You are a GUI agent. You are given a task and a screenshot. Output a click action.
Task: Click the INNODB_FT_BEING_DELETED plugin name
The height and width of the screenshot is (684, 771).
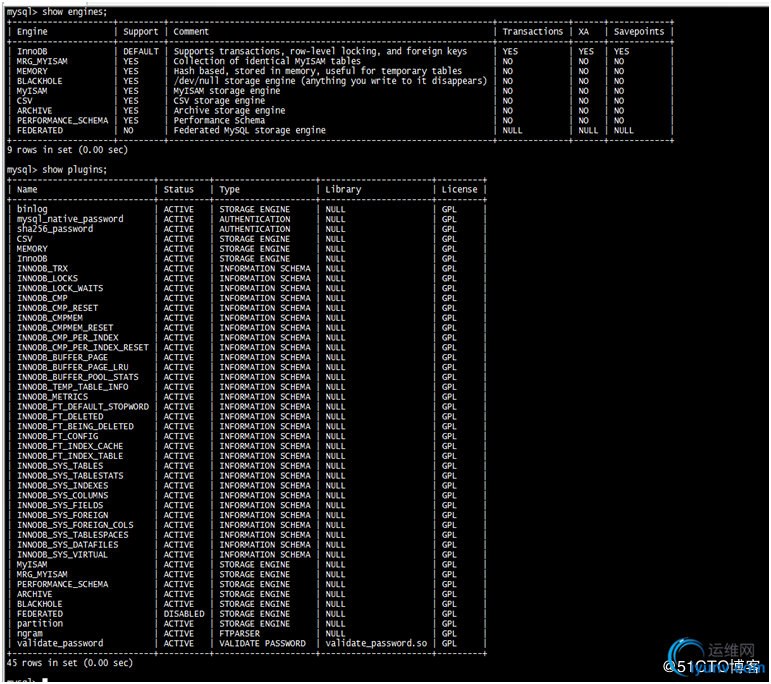pos(75,426)
